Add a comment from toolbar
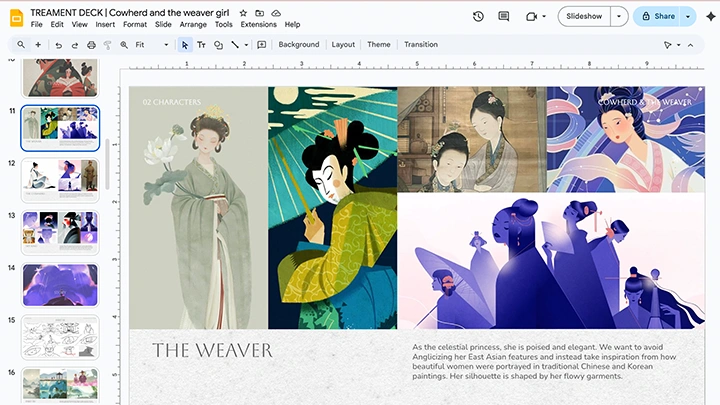The image size is (720, 405). [261, 45]
